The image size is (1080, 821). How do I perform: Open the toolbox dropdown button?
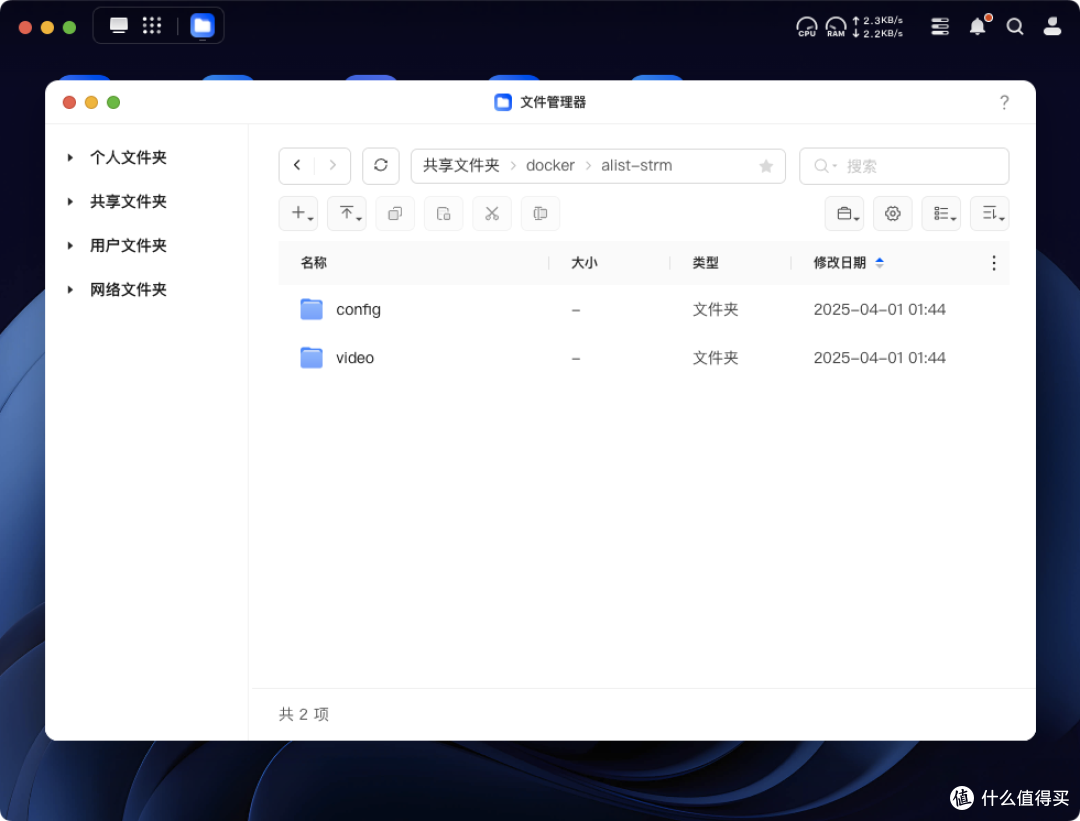coord(844,214)
